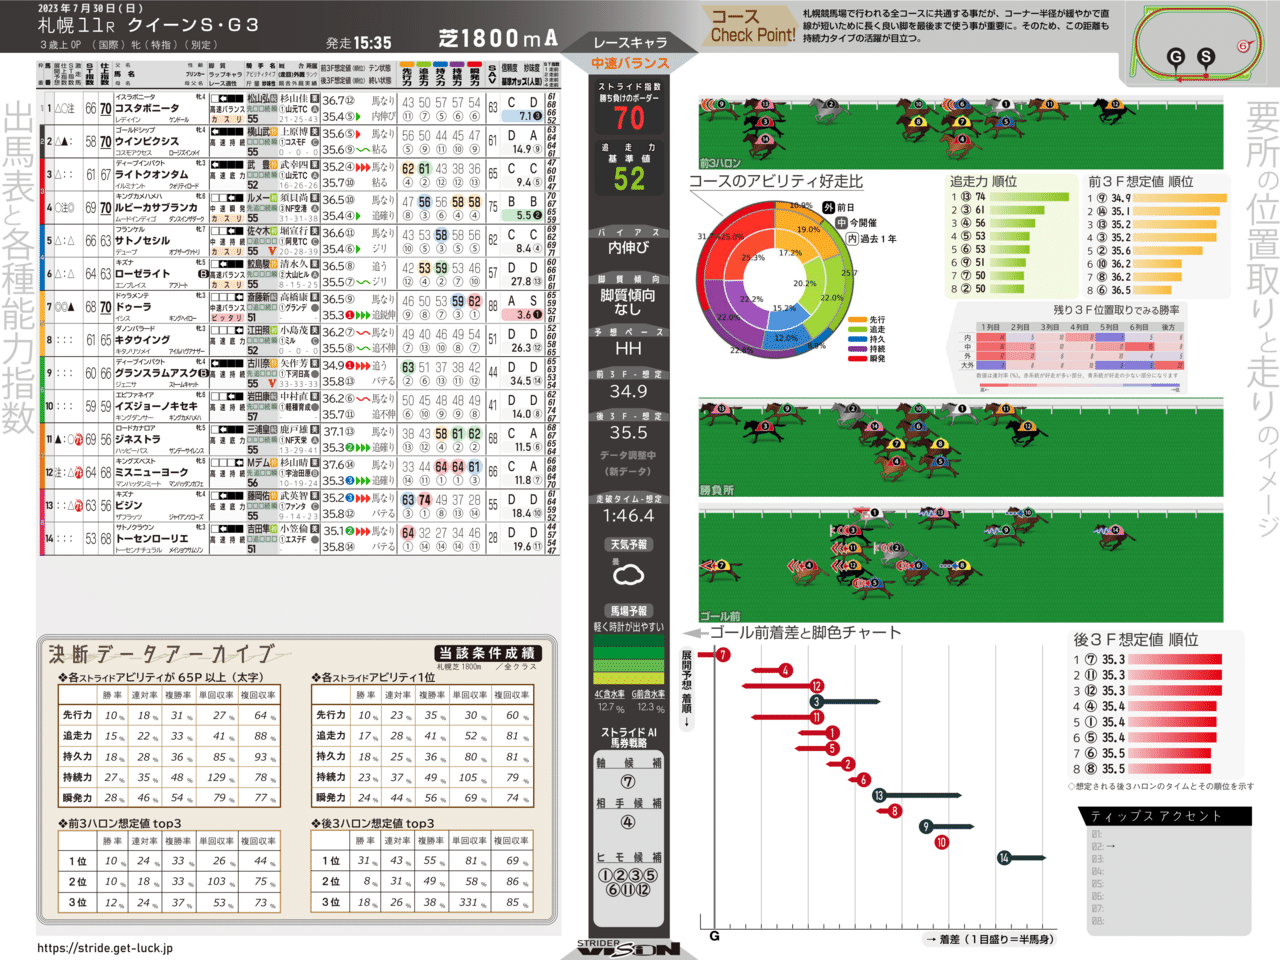Click goal chart marker number 13
The height and width of the screenshot is (960, 1280).
tap(878, 795)
